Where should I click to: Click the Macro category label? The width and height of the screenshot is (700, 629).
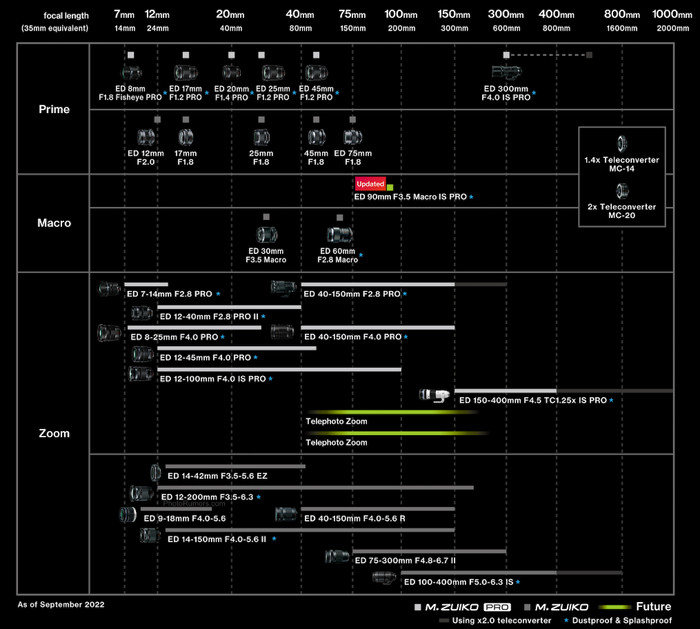(54, 223)
